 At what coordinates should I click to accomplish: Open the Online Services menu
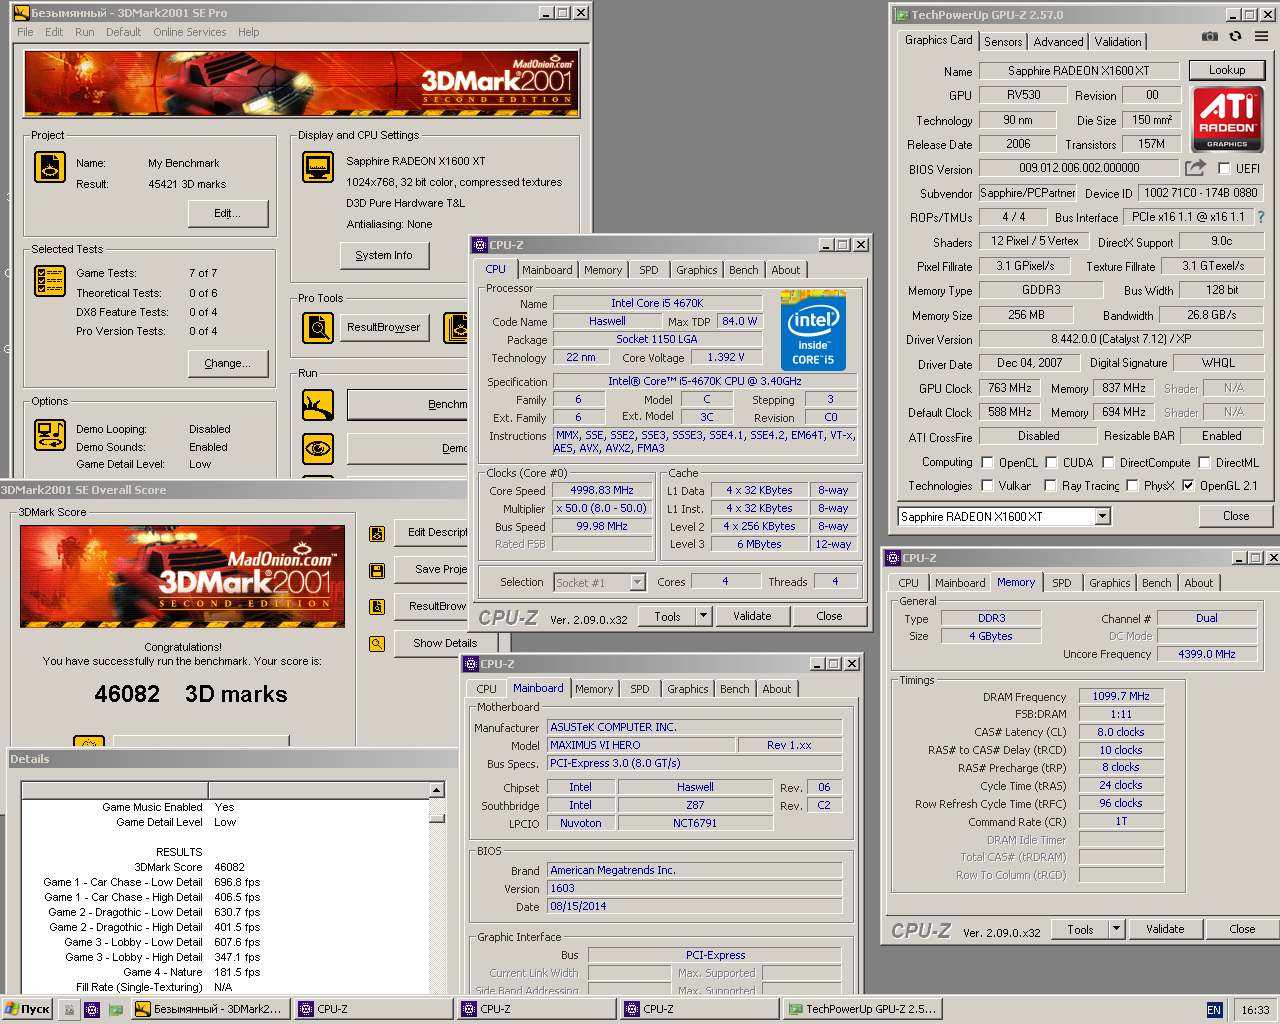pyautogui.click(x=190, y=32)
